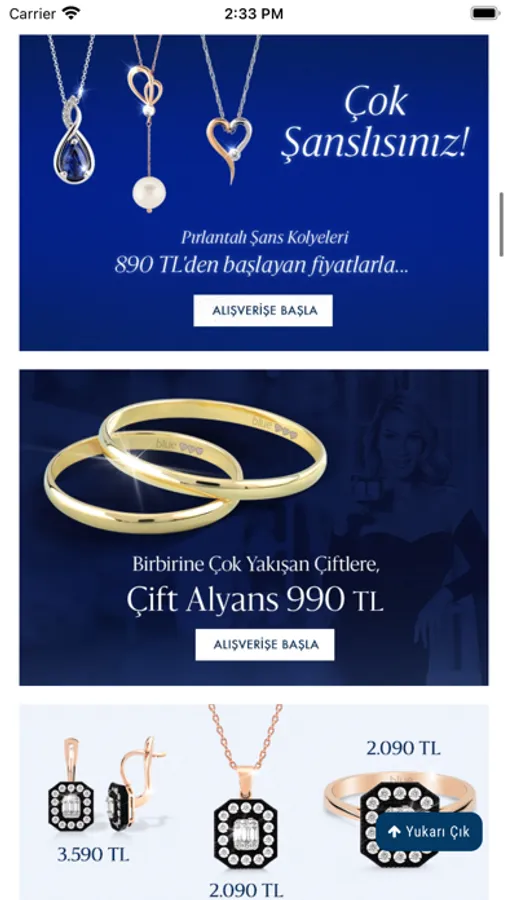The width and height of the screenshot is (507, 900).
Task: Tap the 2.090 TL price below the pendant
Action: [246, 890]
